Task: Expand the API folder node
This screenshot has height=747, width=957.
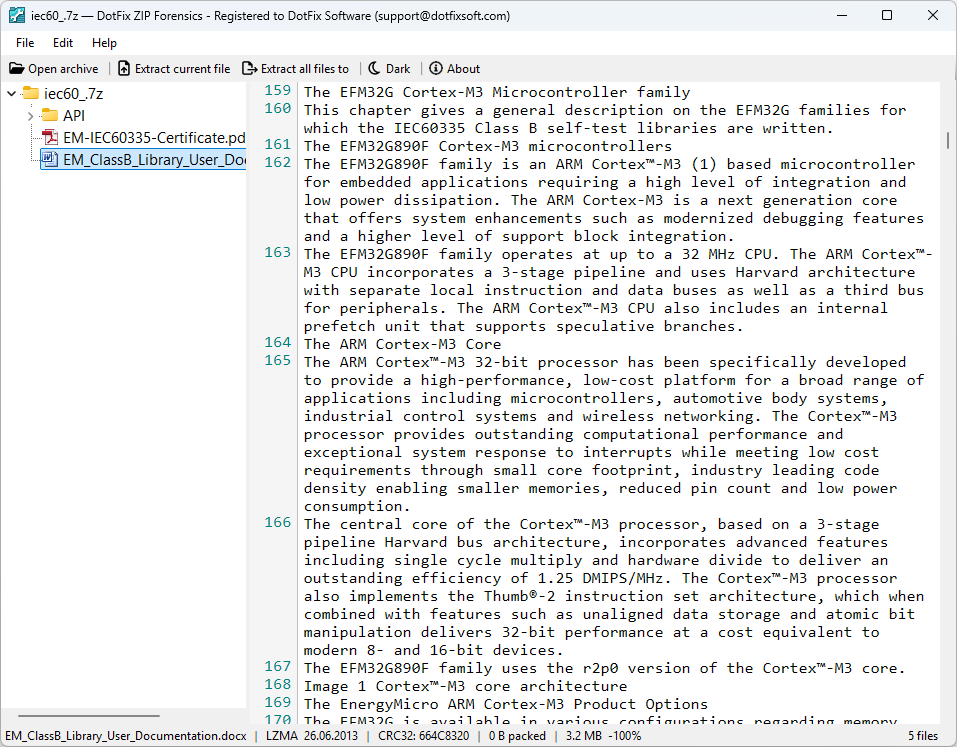Action: [31, 115]
